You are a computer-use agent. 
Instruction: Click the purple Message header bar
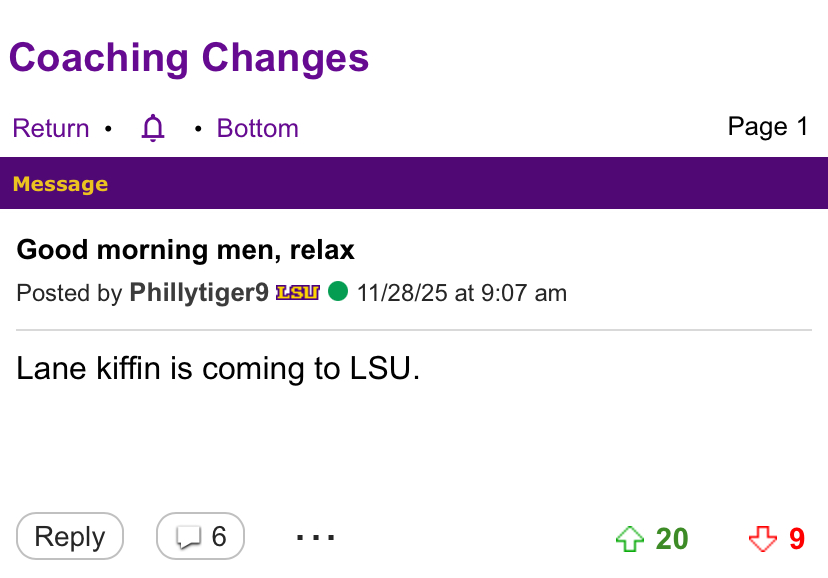tap(414, 183)
